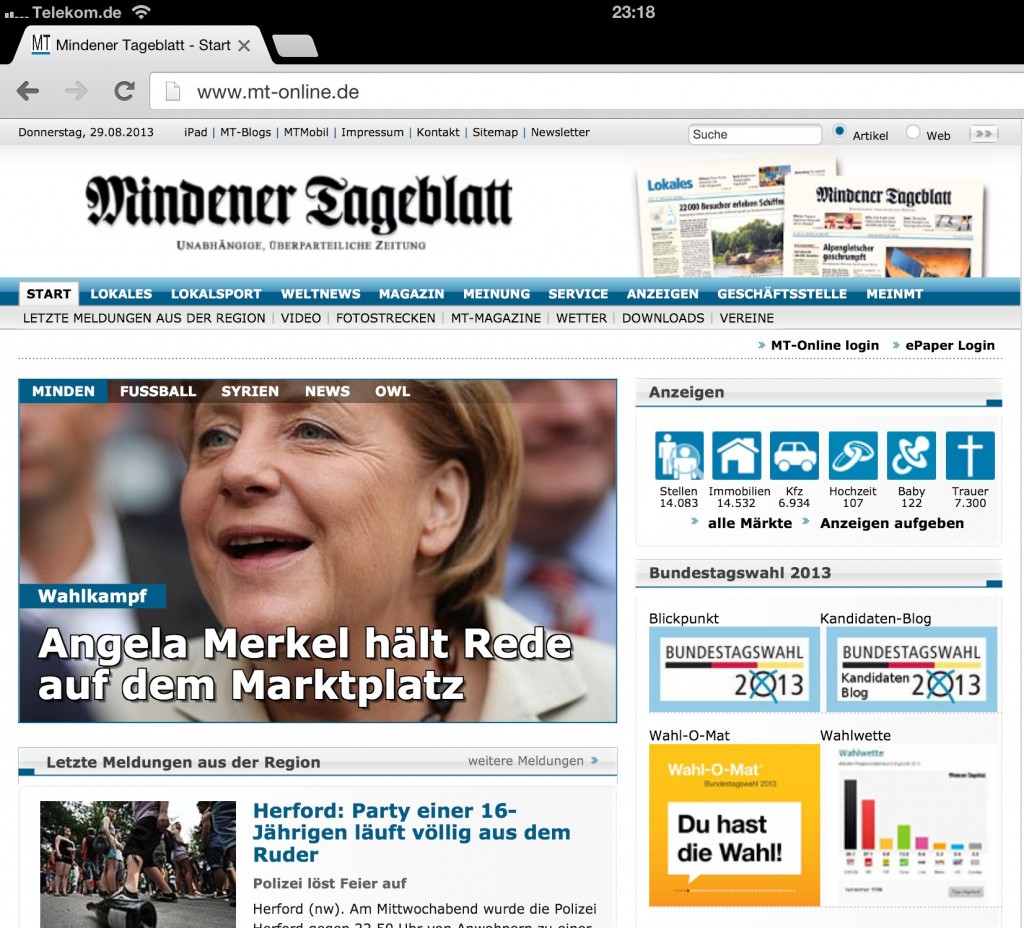Select the Artikel search radio button
Screen dimensions: 1024x928
point(840,131)
